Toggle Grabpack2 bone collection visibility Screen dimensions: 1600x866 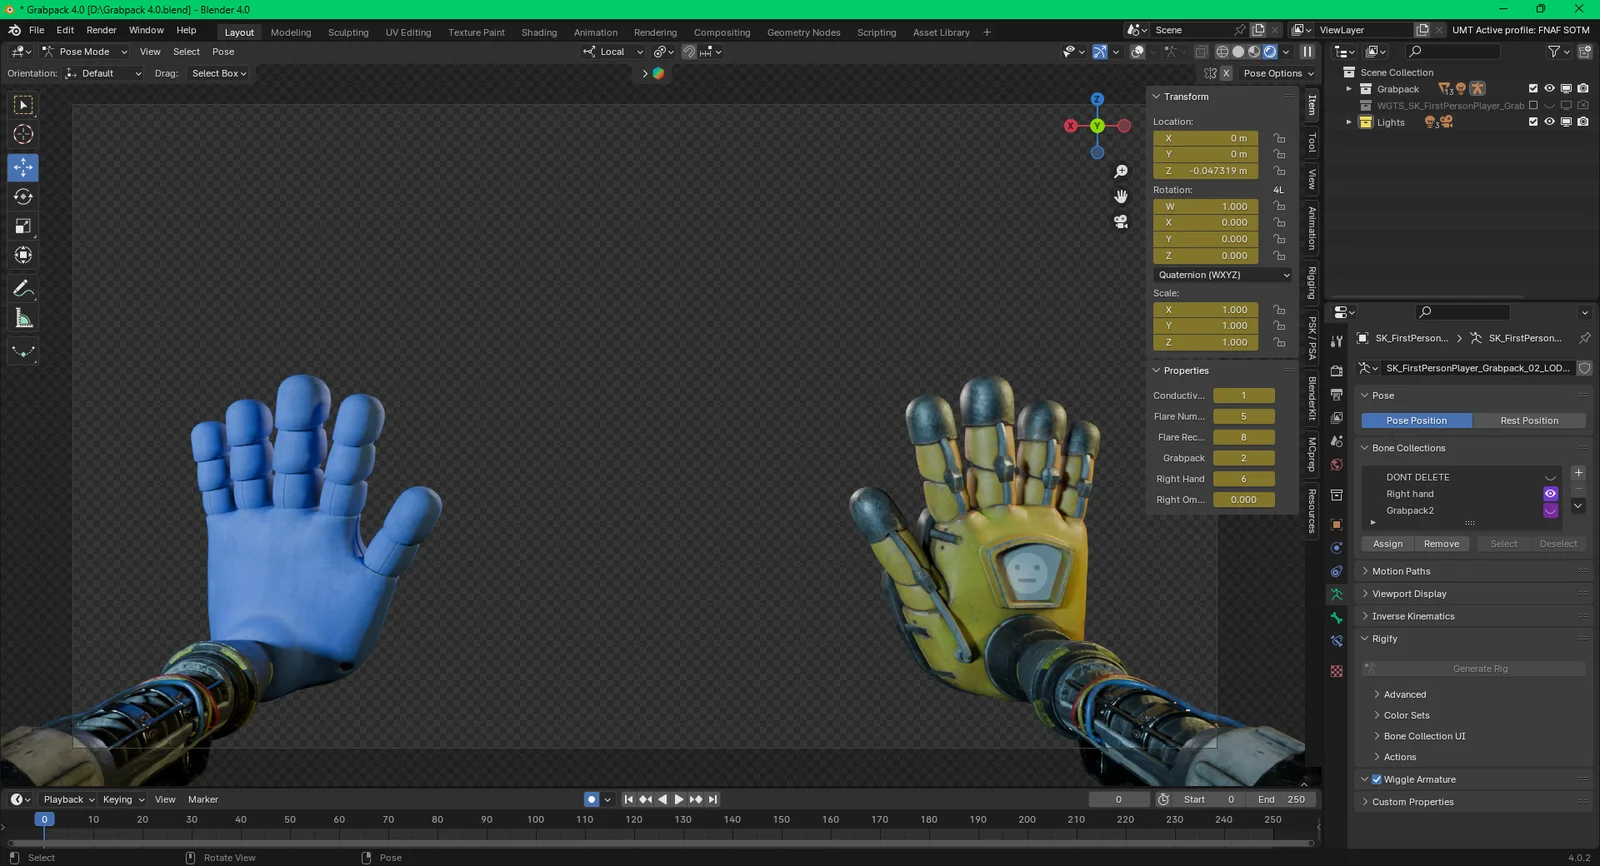coord(1550,510)
